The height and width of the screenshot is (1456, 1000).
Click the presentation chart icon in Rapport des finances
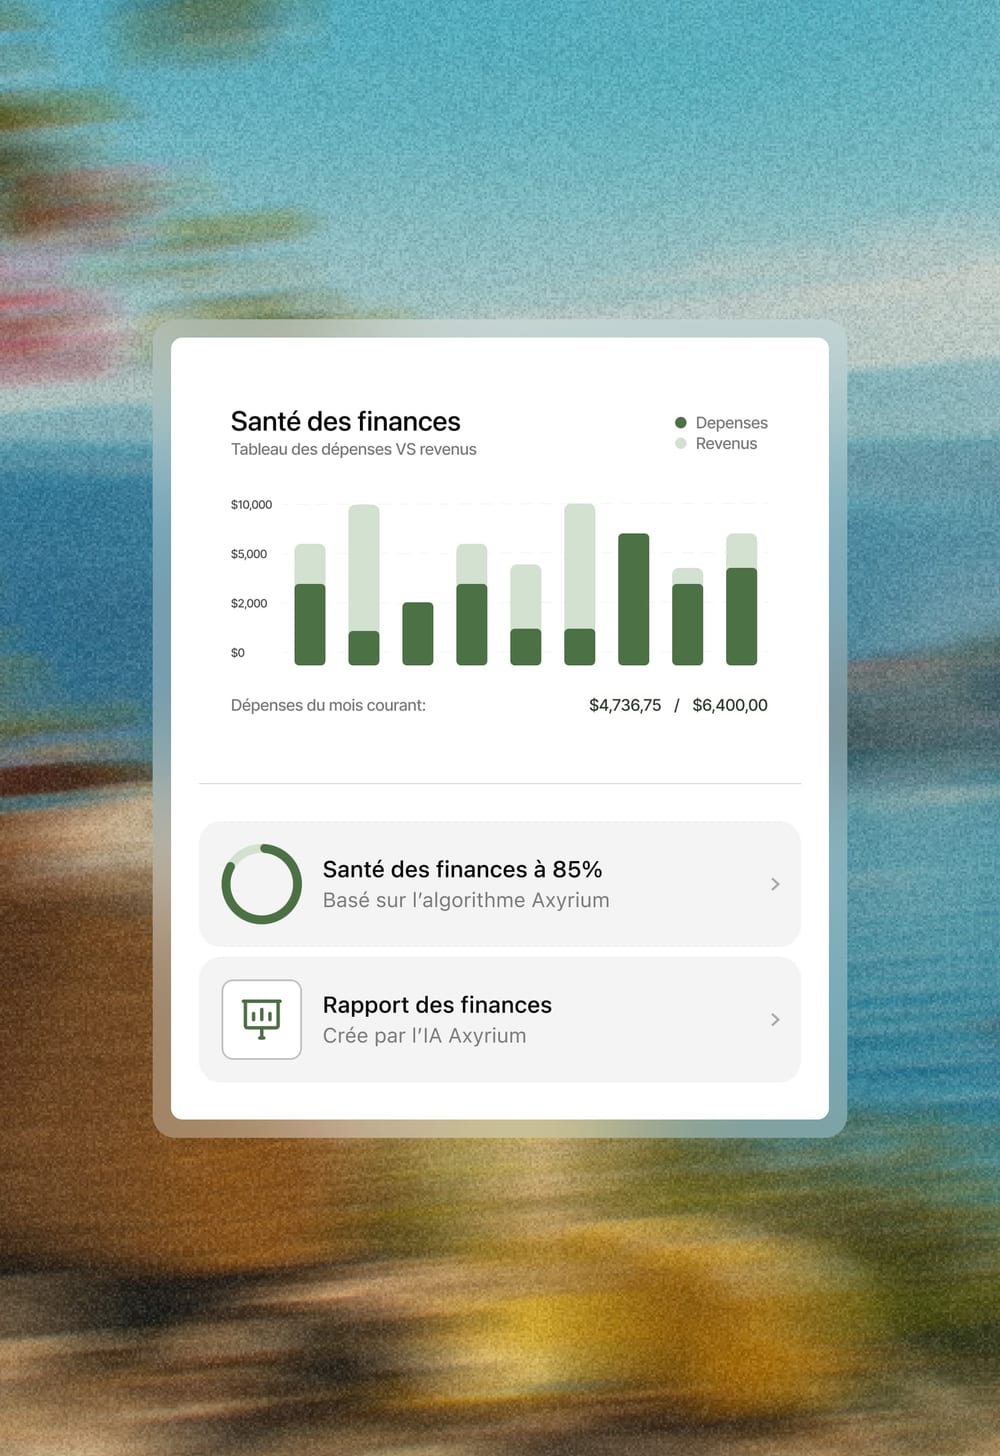point(261,1019)
